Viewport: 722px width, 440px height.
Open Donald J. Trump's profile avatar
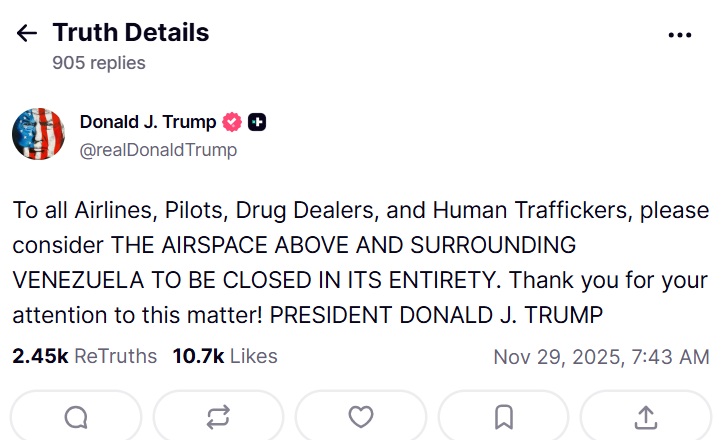pos(39,134)
